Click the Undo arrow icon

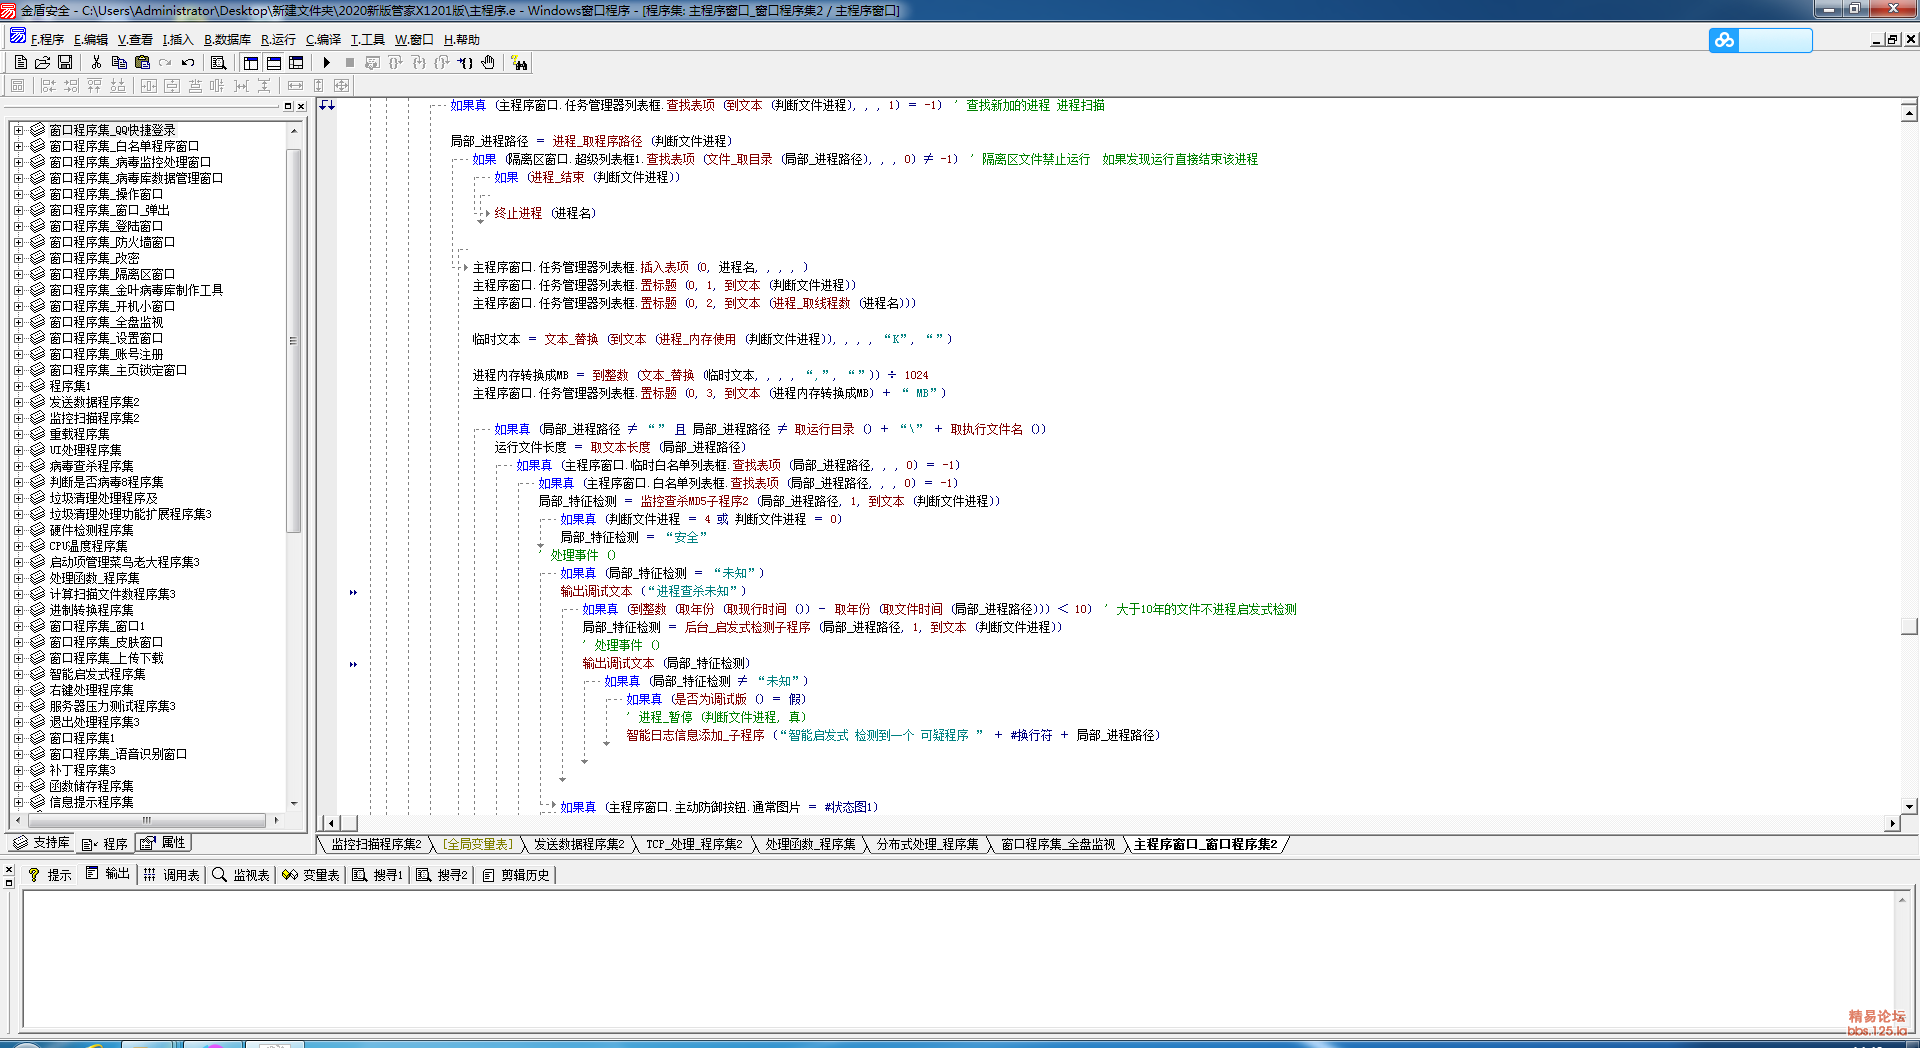188,62
